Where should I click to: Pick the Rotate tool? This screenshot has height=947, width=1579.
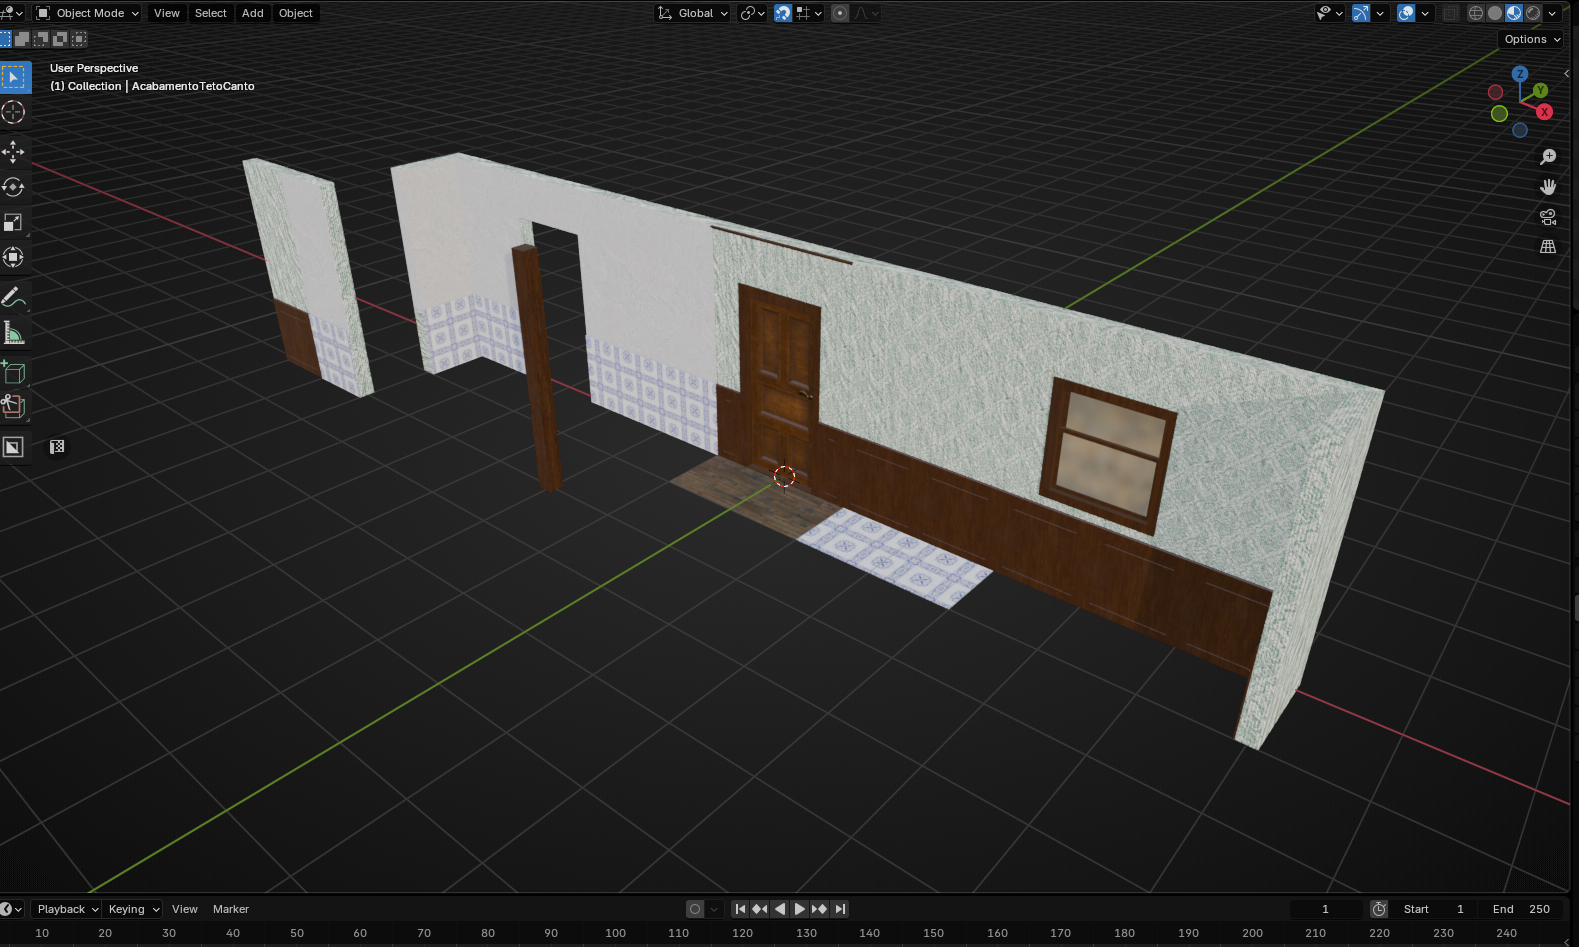click(14, 187)
